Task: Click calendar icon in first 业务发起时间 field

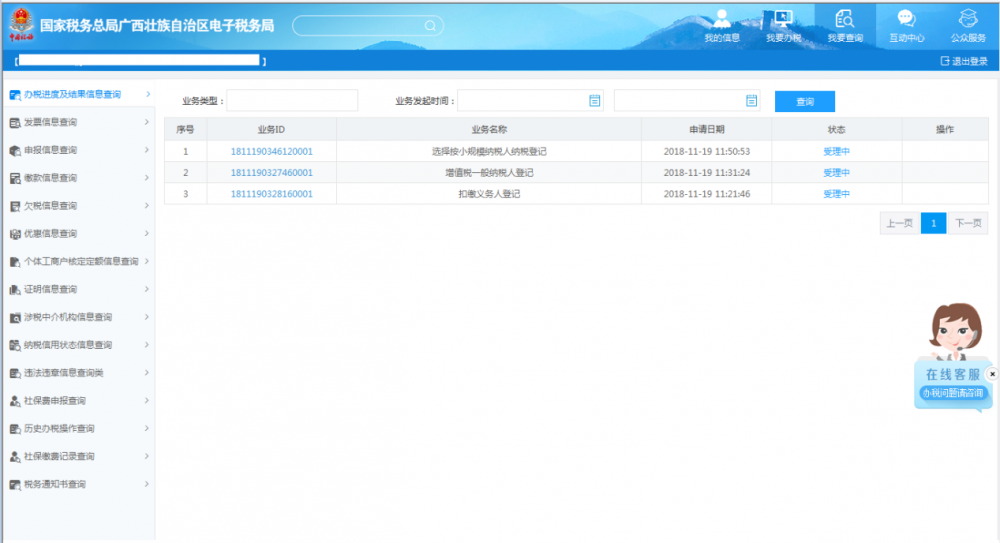Action: pyautogui.click(x=594, y=100)
